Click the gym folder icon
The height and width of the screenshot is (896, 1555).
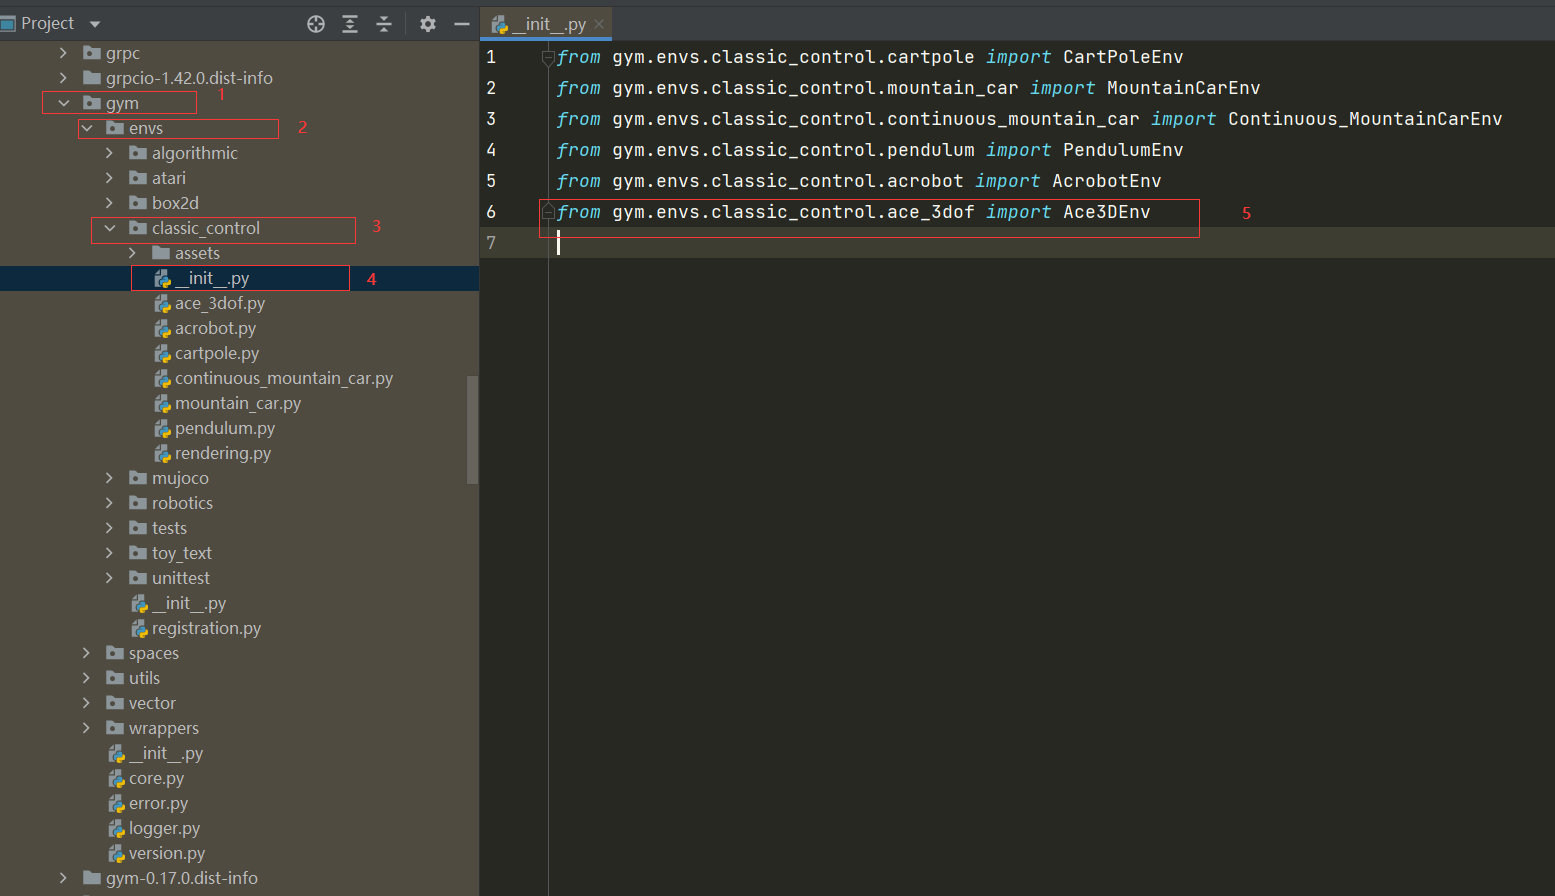click(92, 103)
